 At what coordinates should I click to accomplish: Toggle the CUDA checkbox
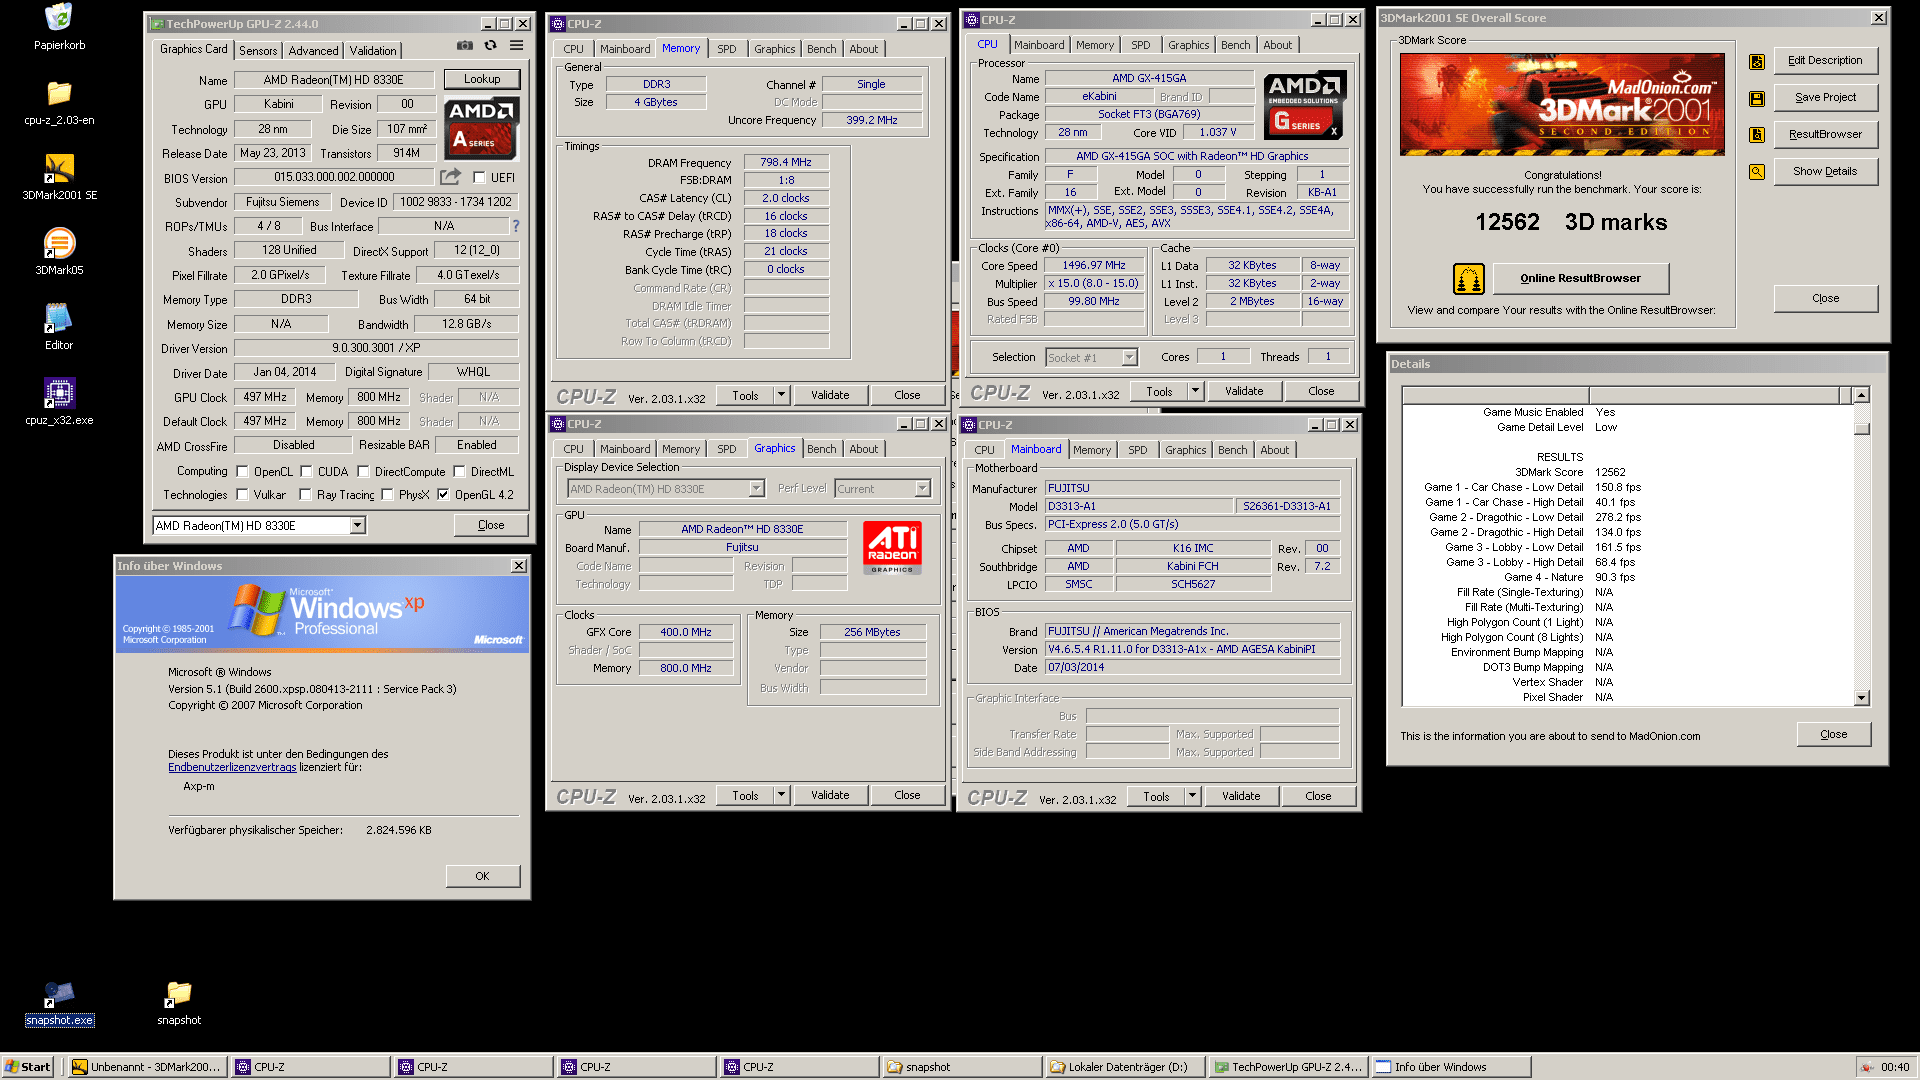(x=306, y=471)
